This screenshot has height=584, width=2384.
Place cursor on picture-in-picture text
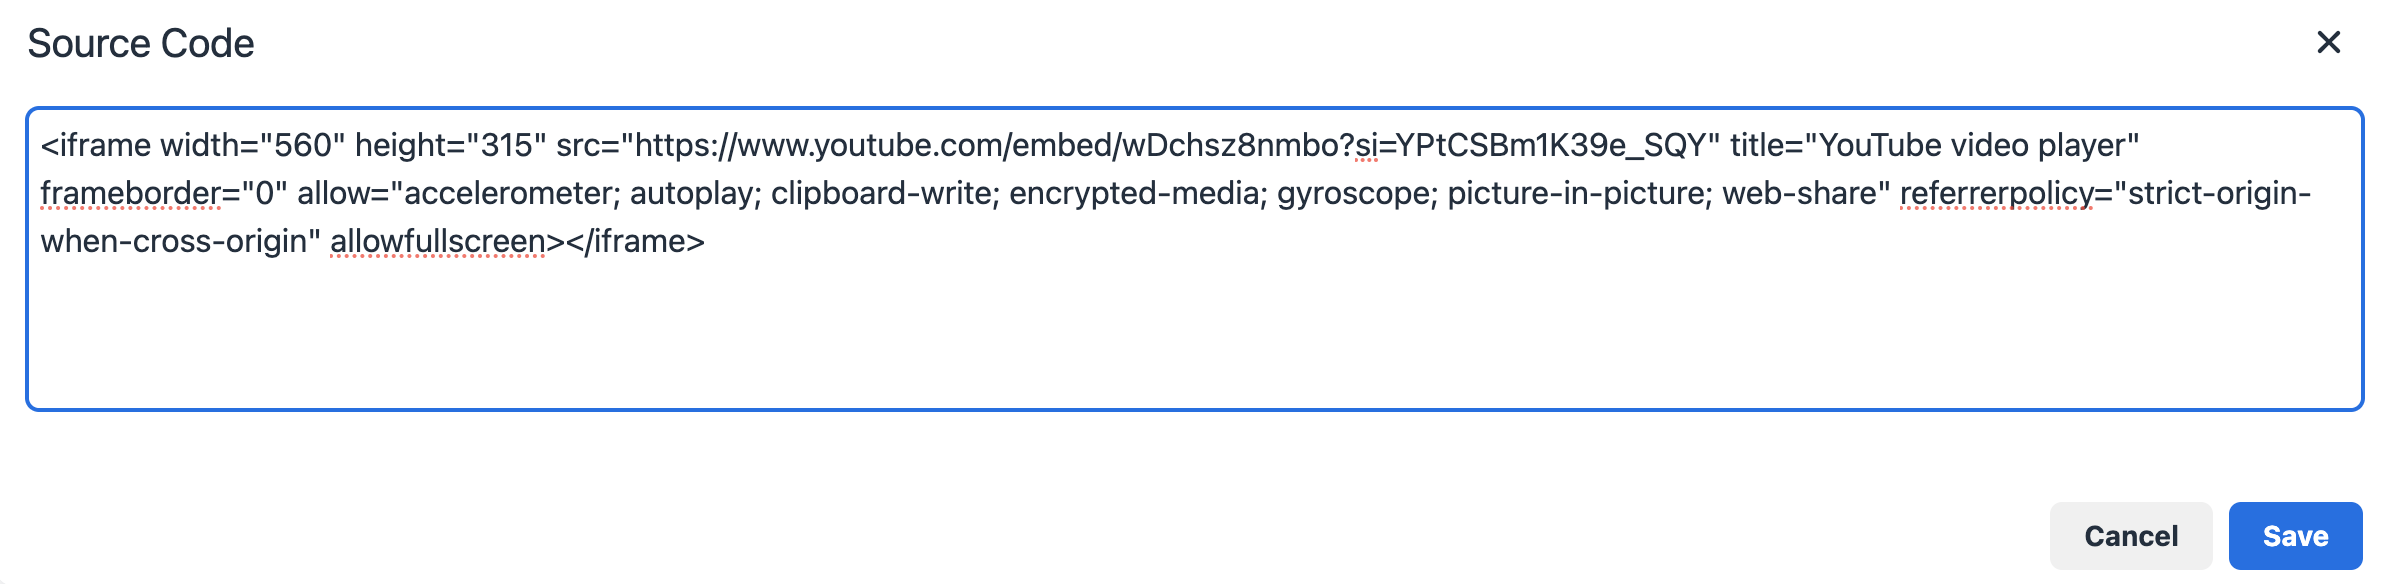pyautogui.click(x=1576, y=193)
